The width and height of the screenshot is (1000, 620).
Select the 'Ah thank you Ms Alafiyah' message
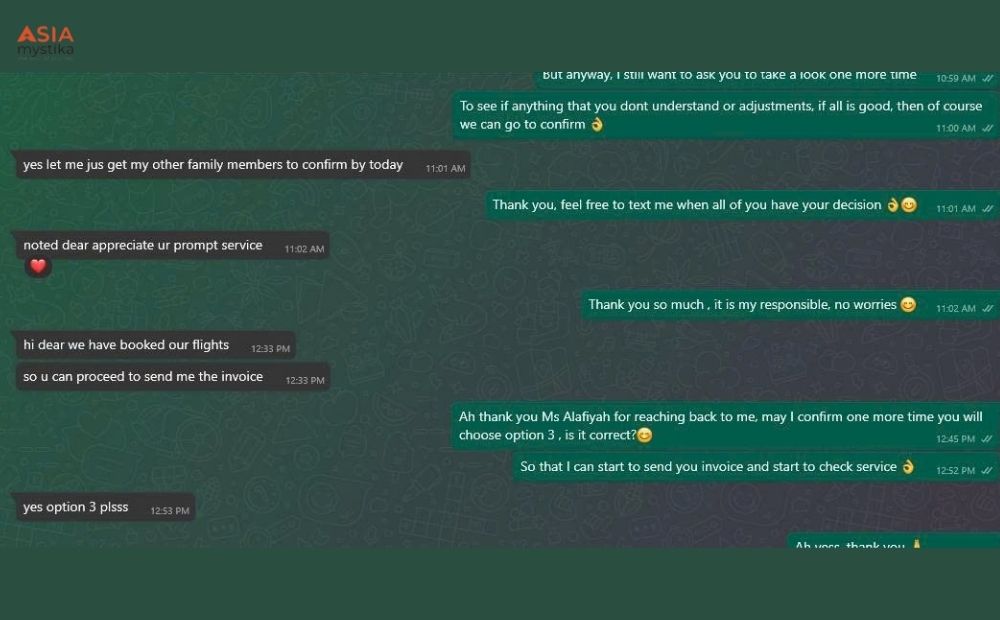click(725, 426)
